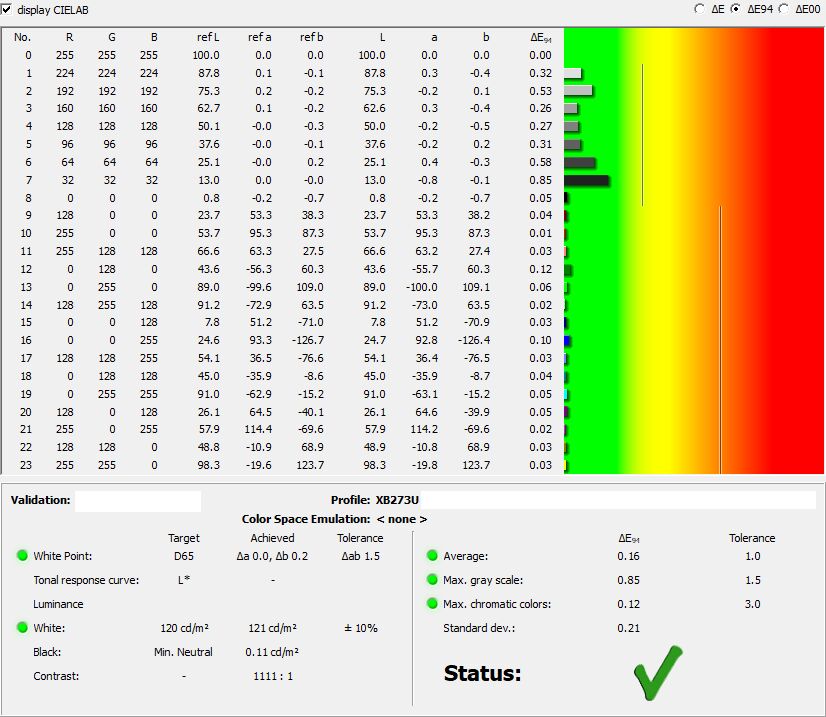
Task: Click the ΔE94 bar for row 2
Action: point(578,91)
